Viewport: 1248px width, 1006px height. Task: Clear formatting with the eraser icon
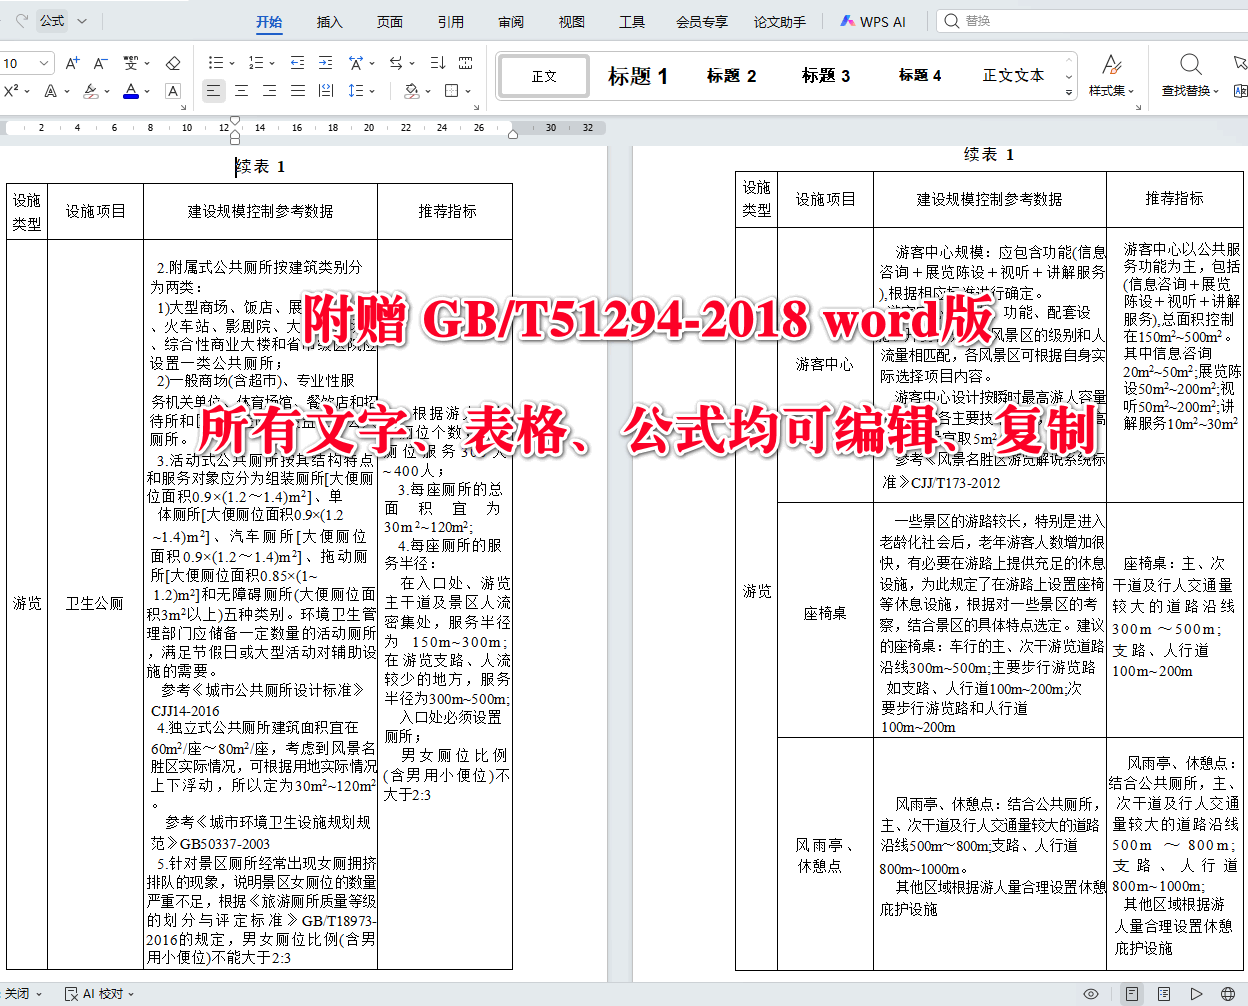click(x=173, y=63)
